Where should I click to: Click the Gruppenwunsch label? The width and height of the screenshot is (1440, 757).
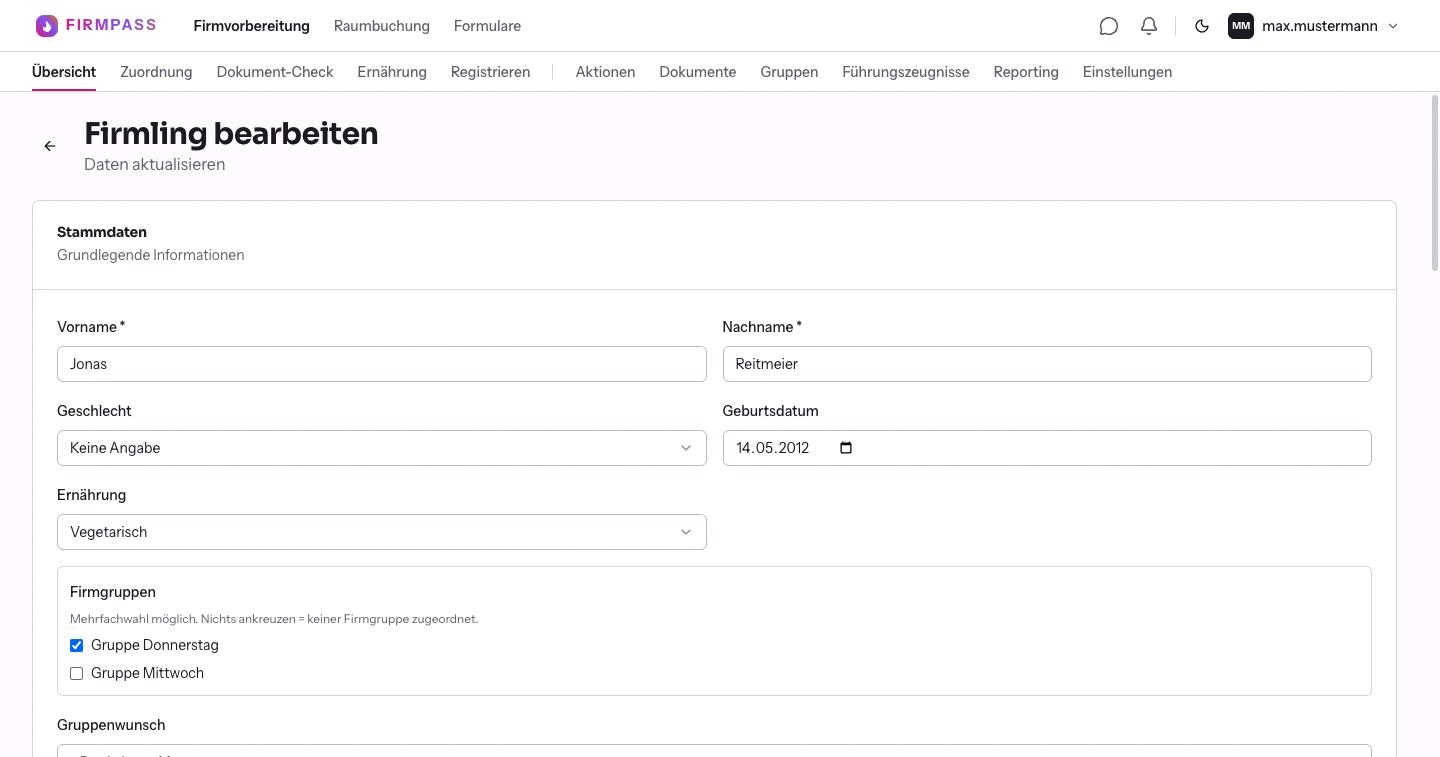(x=111, y=725)
